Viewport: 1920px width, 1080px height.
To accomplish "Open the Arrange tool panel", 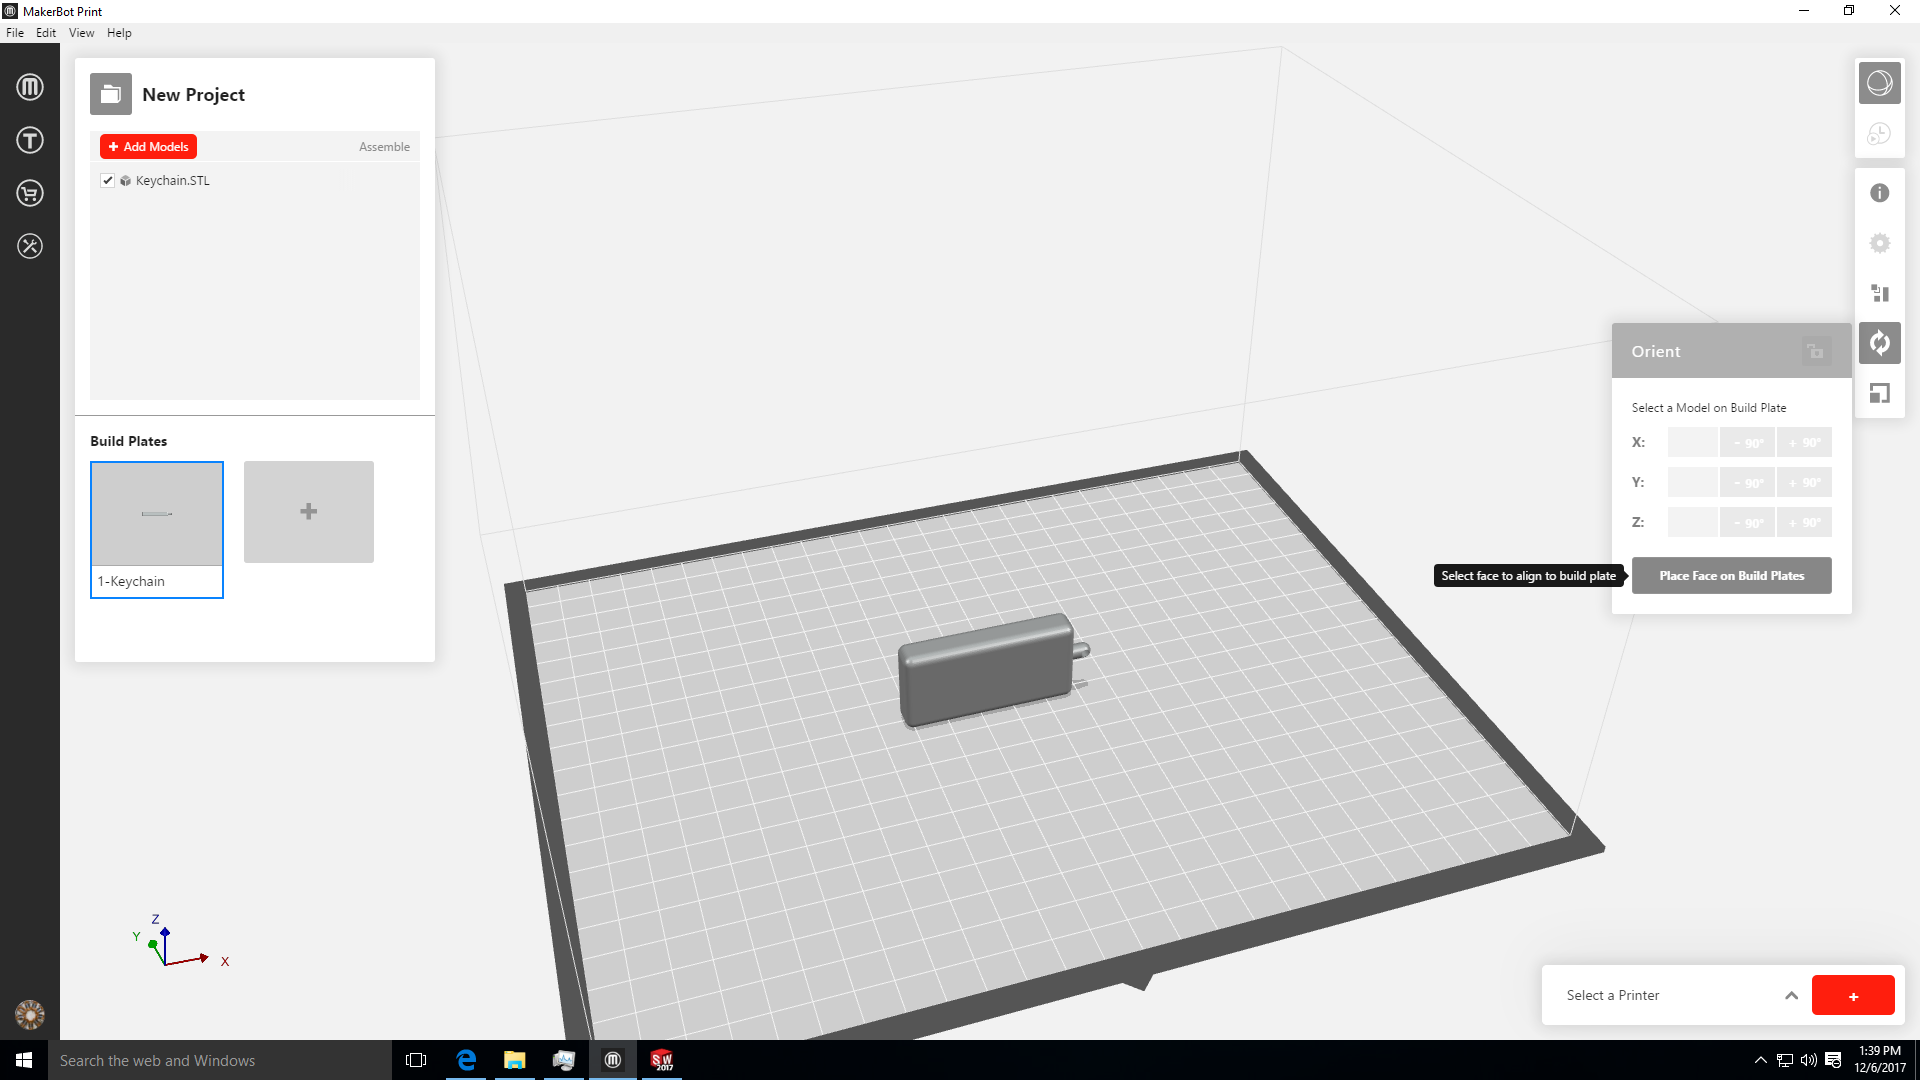I will click(1880, 293).
